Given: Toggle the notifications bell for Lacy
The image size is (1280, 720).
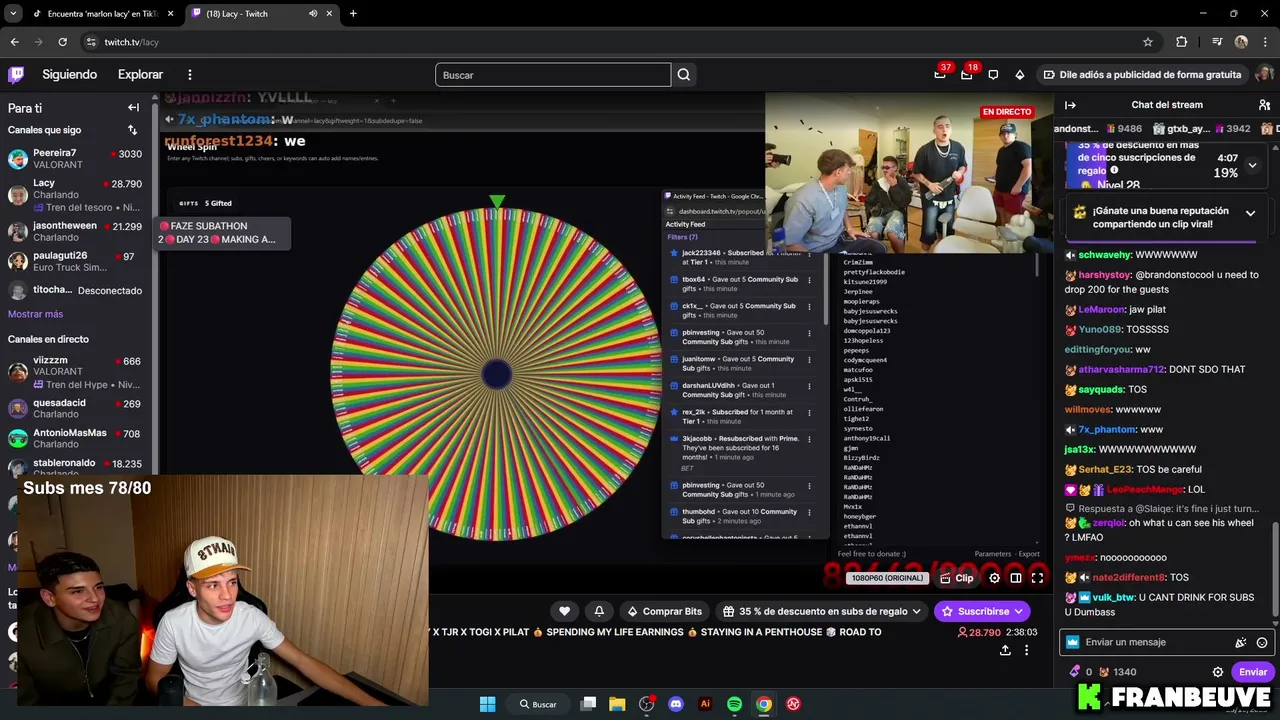Looking at the screenshot, I should click(599, 611).
